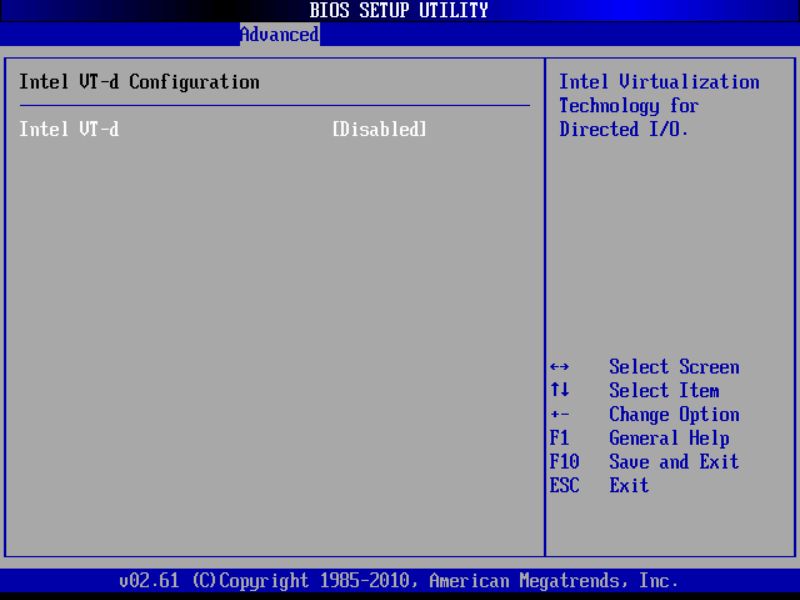Open the Disabled value selector for Intel VT-d
The height and width of the screenshot is (600, 800).
[378, 129]
